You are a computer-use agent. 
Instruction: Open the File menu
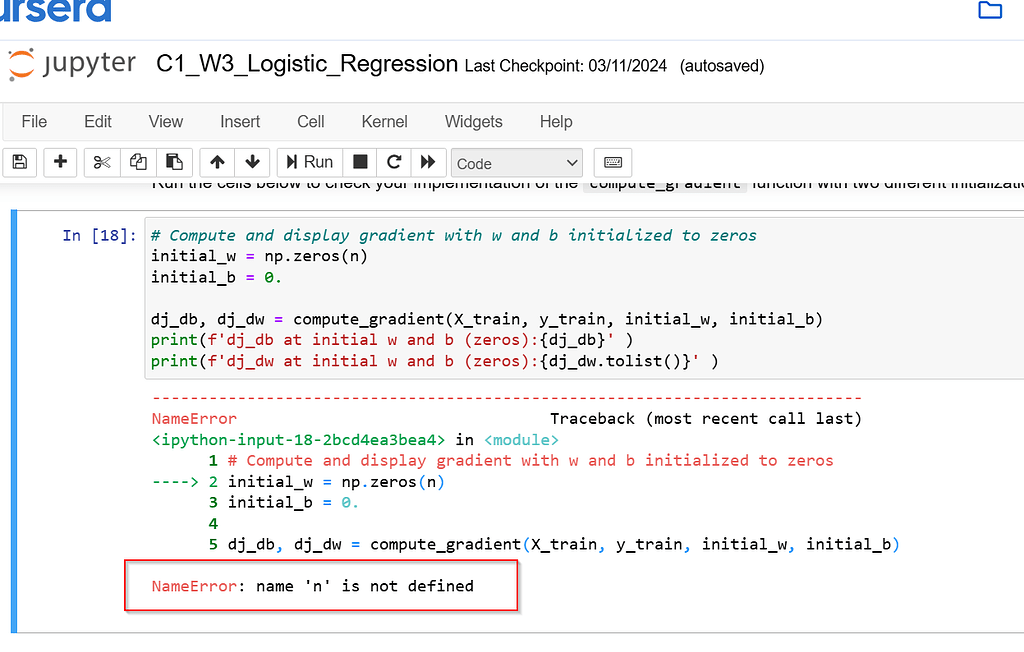pyautogui.click(x=33, y=121)
